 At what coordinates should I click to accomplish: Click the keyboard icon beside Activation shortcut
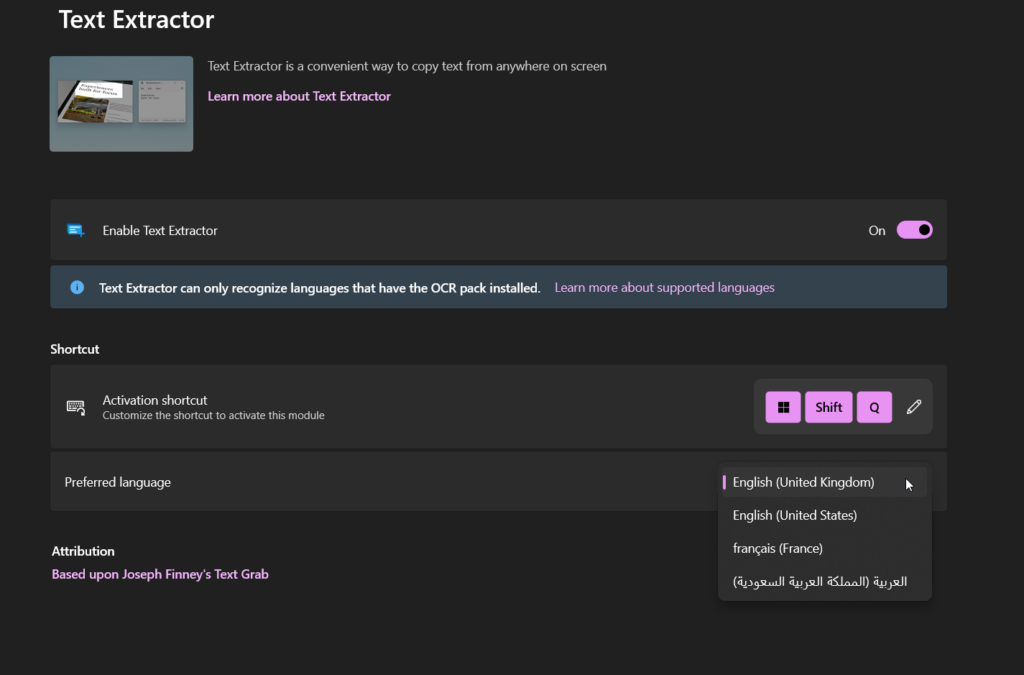click(x=76, y=407)
